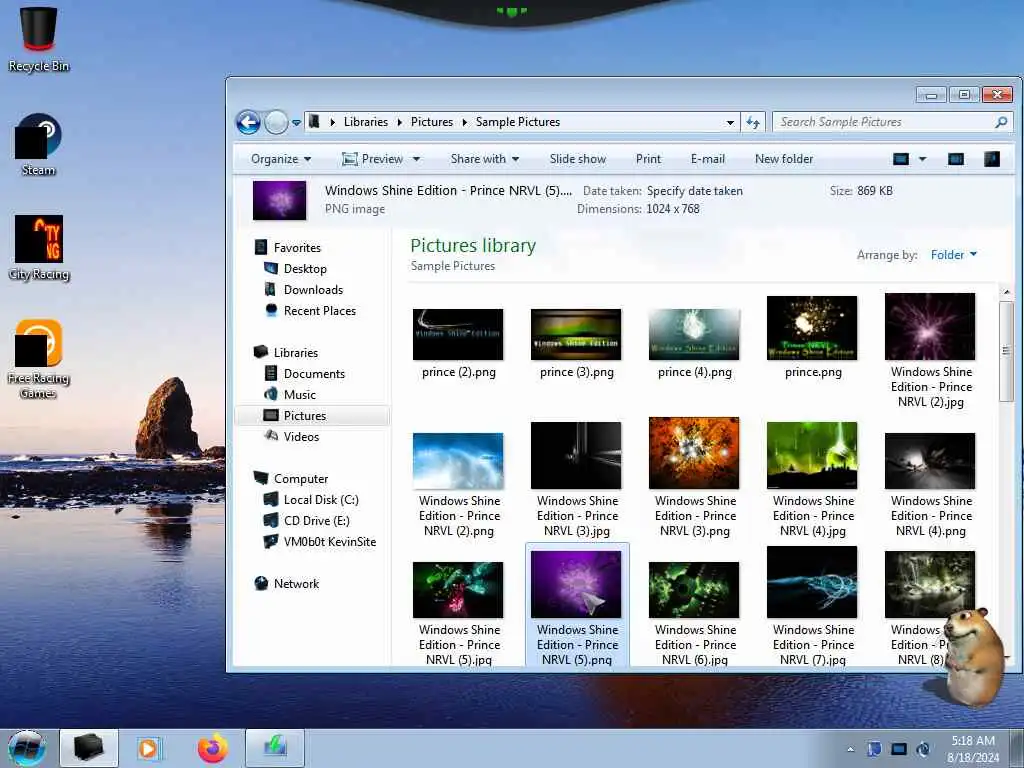Screen dimensions: 1024x768
Task: Select Windows Shine Edition NRVL (4).jpg thumbnail
Action: (x=812, y=455)
